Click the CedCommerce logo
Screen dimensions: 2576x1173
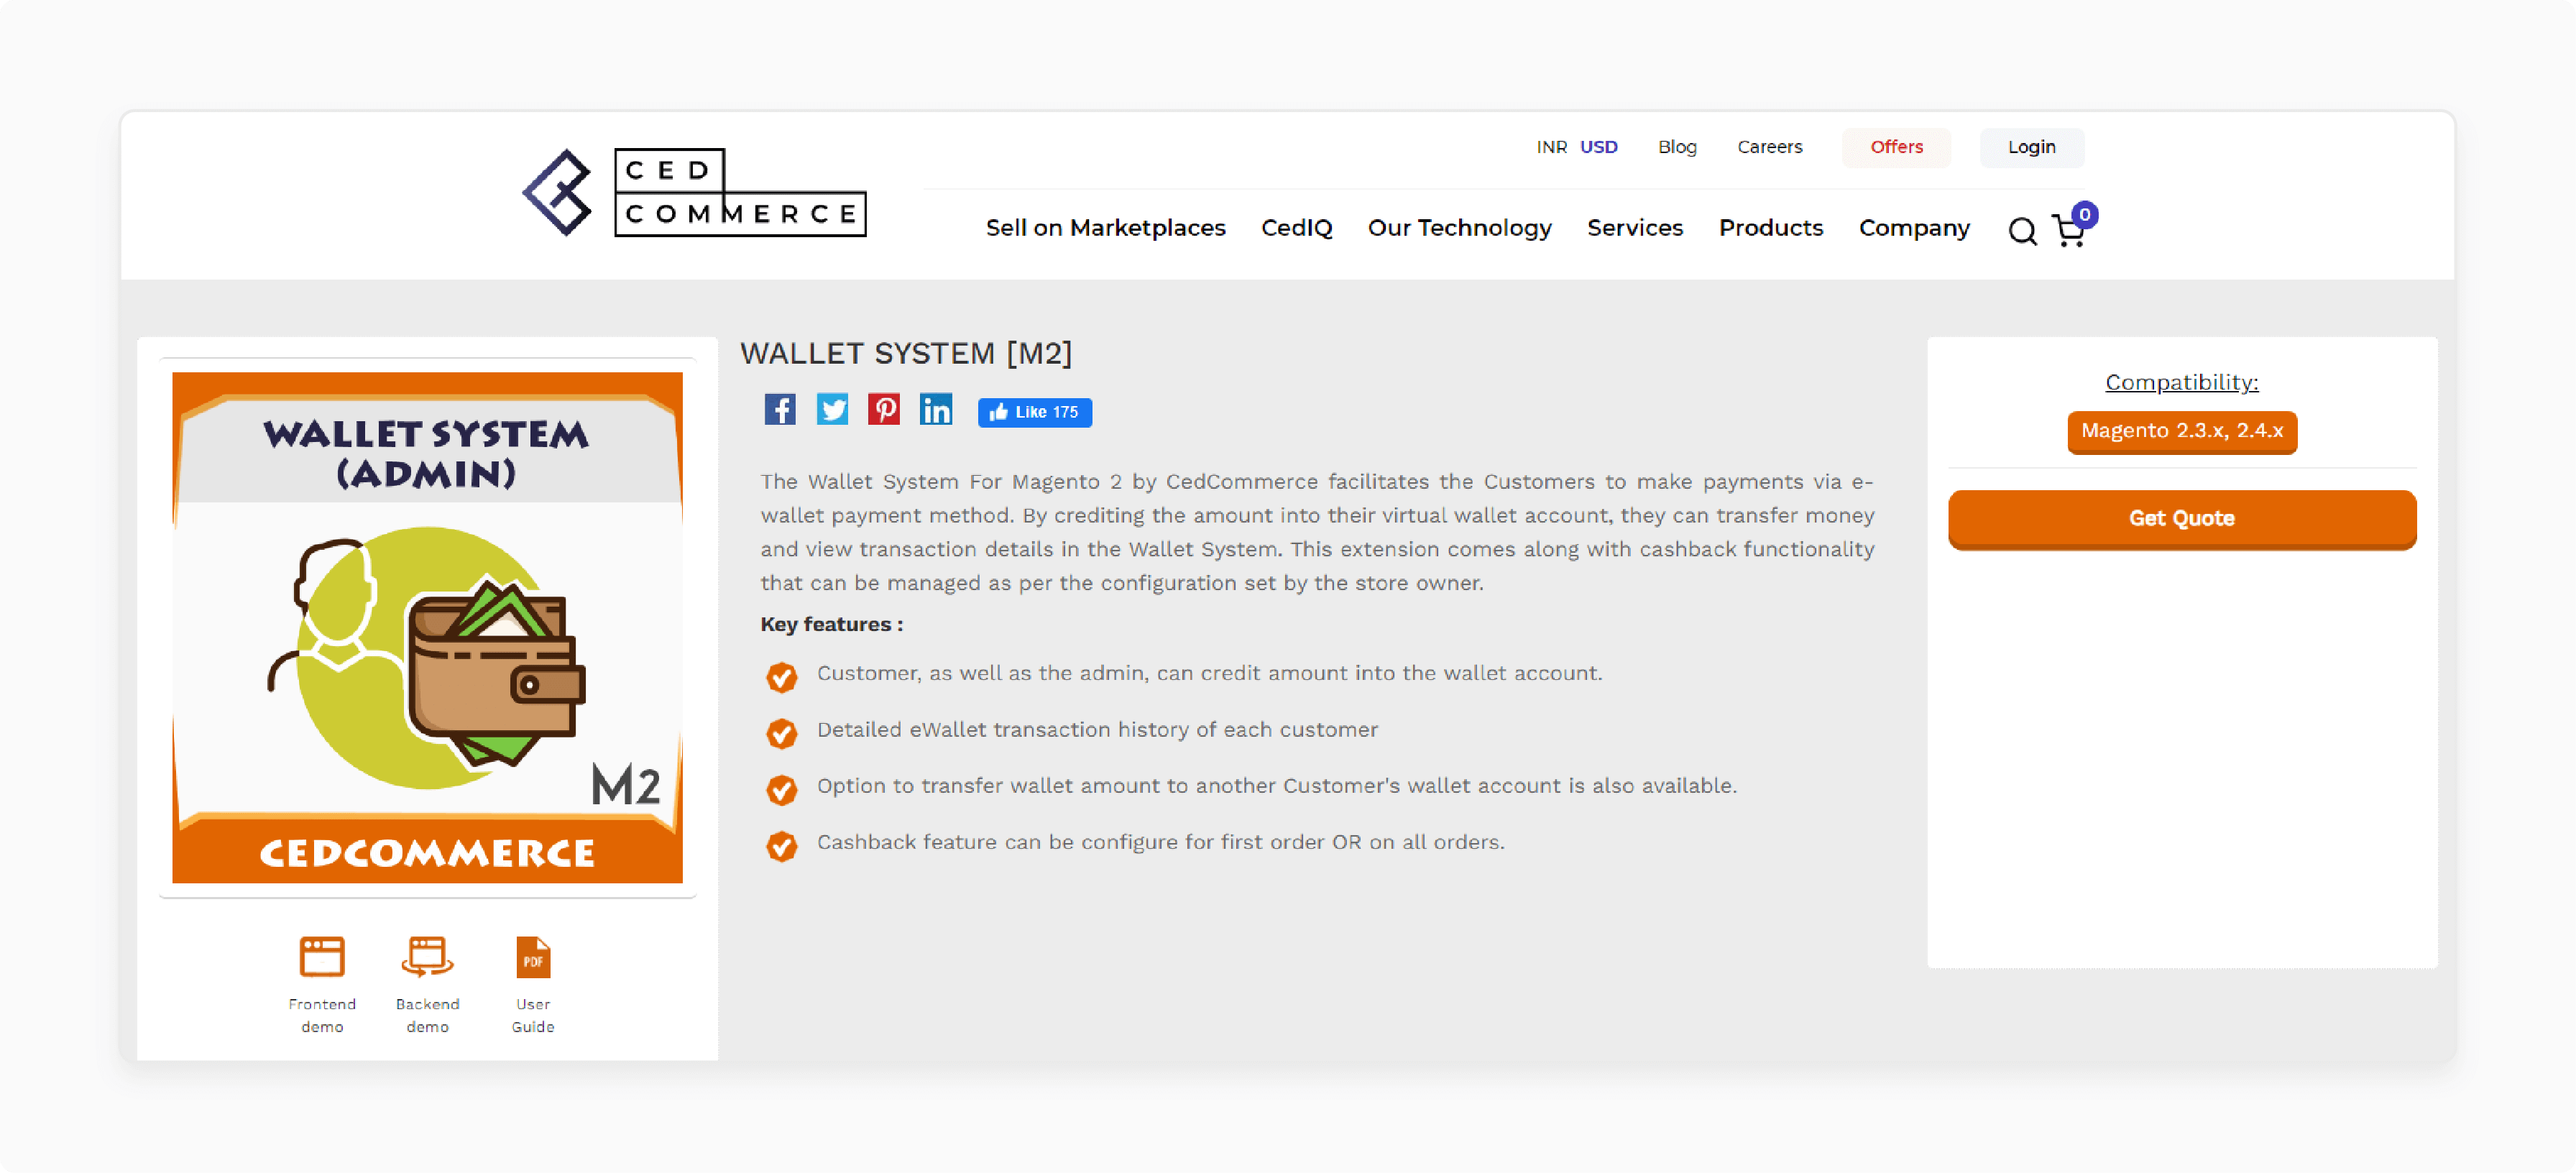694,192
